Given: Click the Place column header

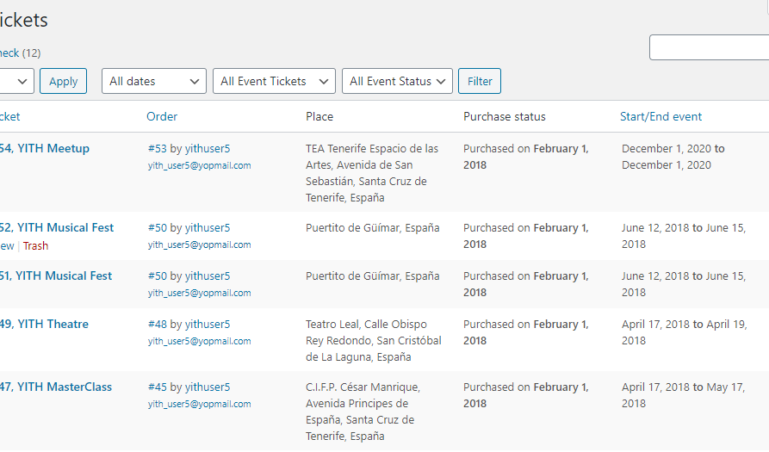Looking at the screenshot, I should 319,117.
